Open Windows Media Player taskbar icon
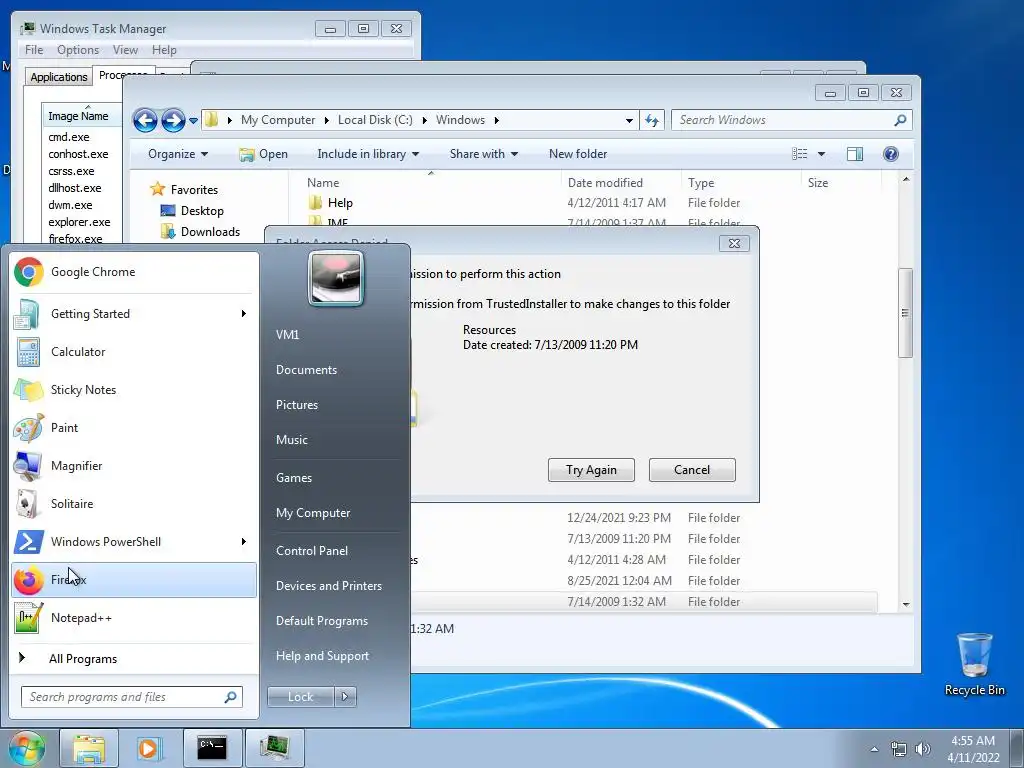1024x768 pixels. [x=150, y=748]
